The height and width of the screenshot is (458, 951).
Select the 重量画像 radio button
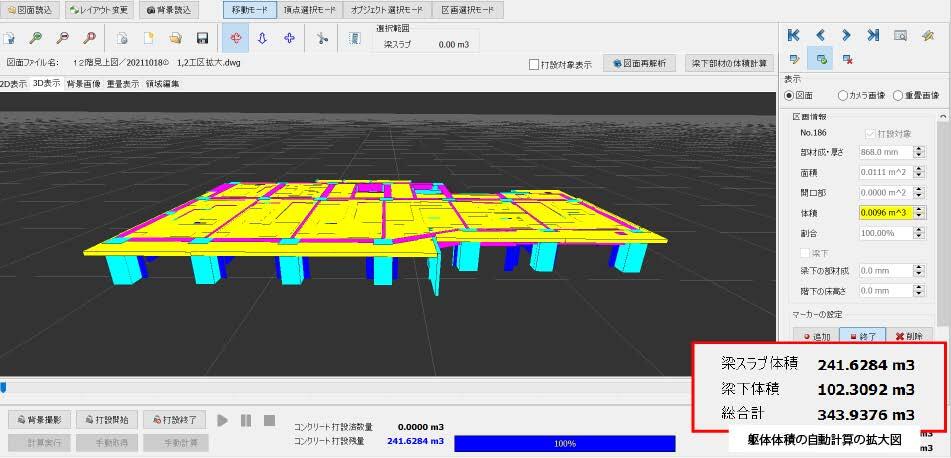(897, 95)
